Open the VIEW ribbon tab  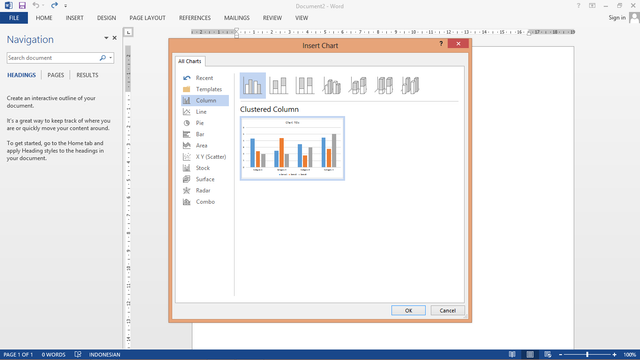[x=302, y=18]
